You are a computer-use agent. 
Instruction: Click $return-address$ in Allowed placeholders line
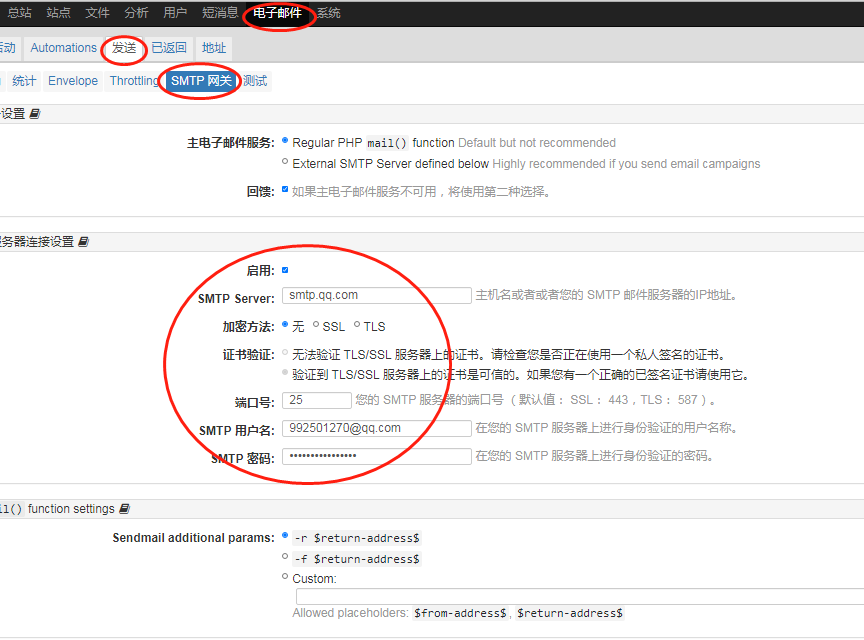(570, 614)
